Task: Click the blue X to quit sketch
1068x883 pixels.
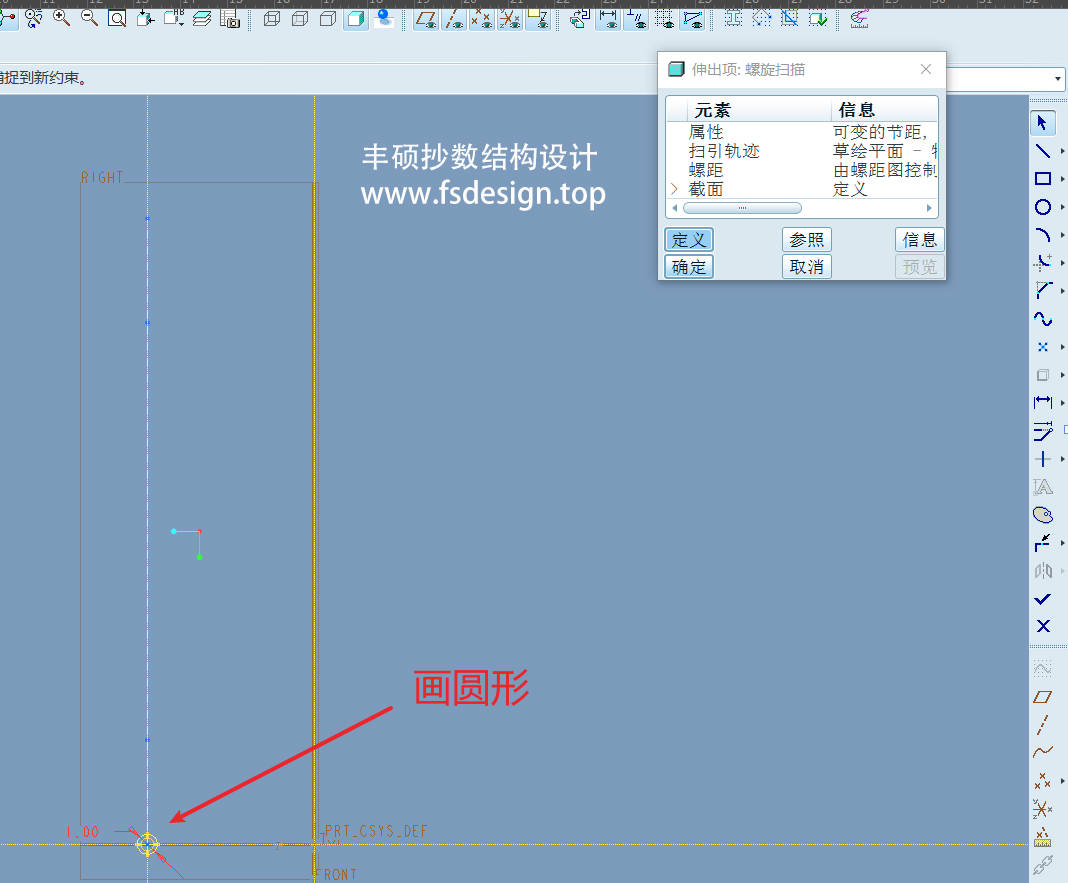Action: [1042, 626]
